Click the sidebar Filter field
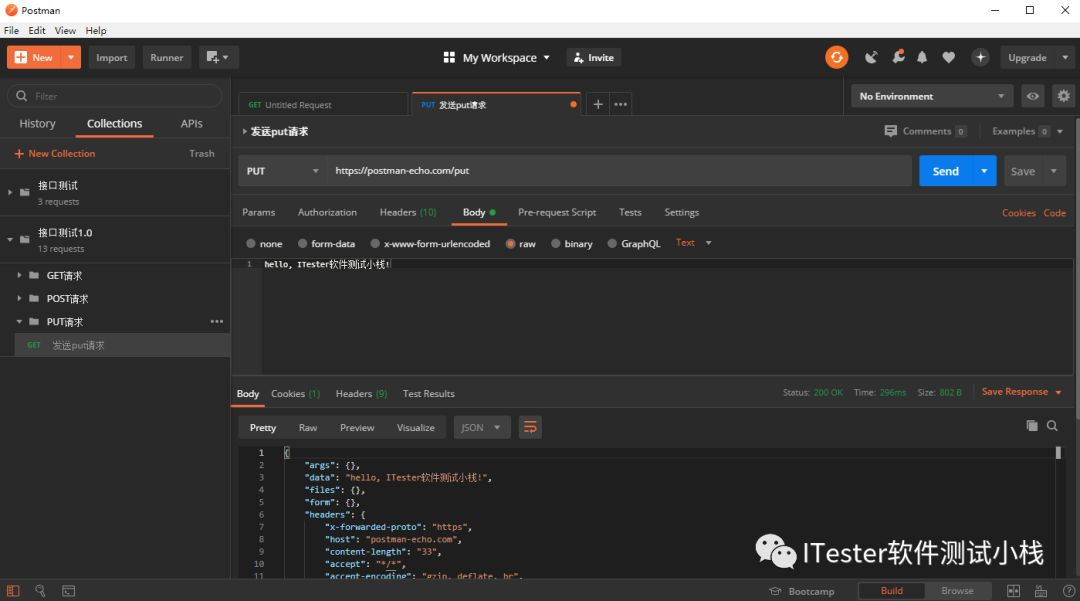This screenshot has width=1080, height=601. pyautogui.click(x=115, y=96)
